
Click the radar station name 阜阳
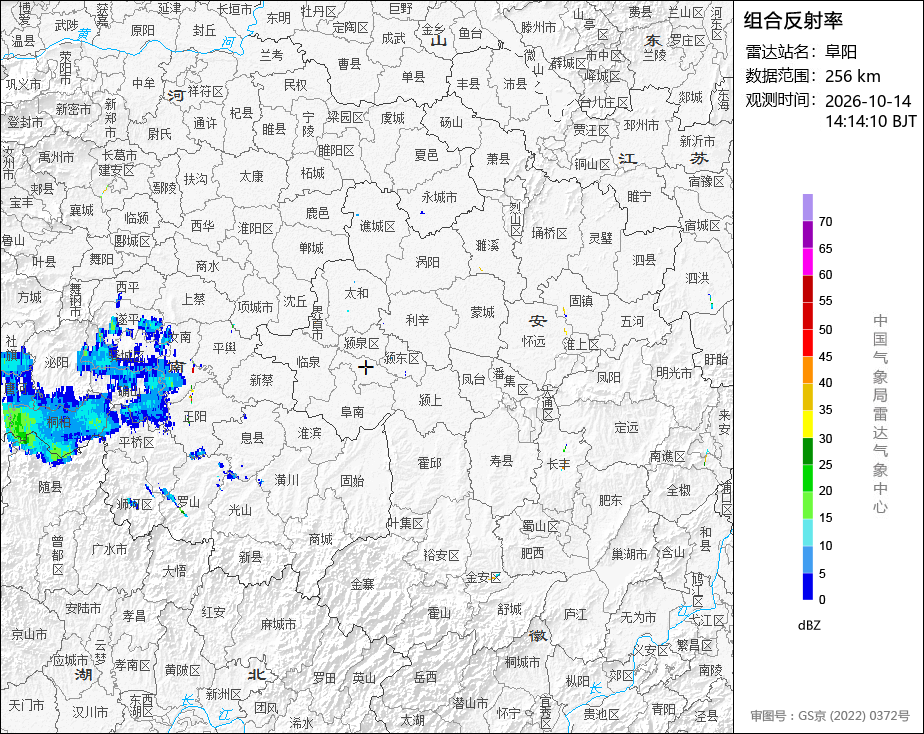(841, 52)
